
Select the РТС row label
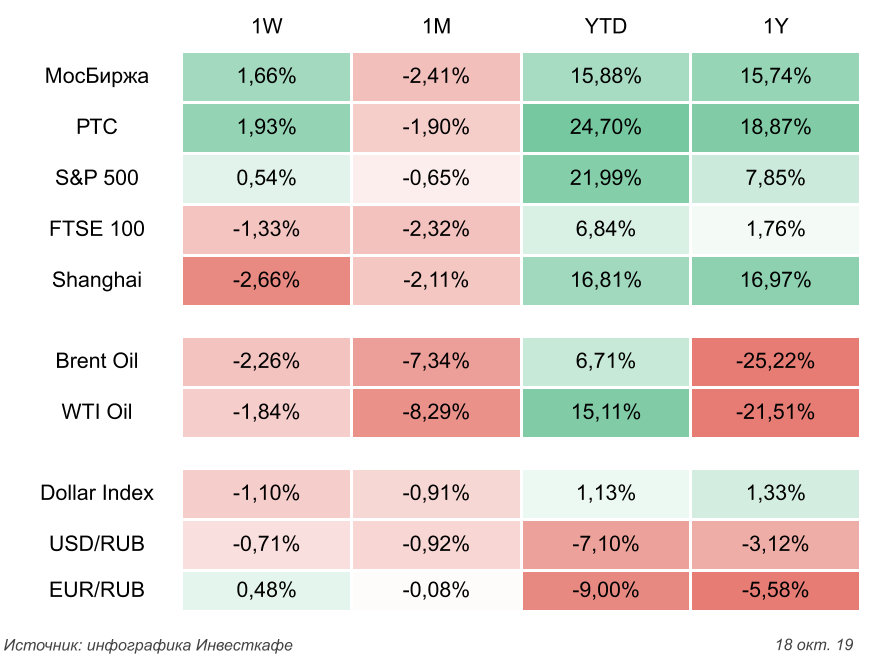(97, 127)
